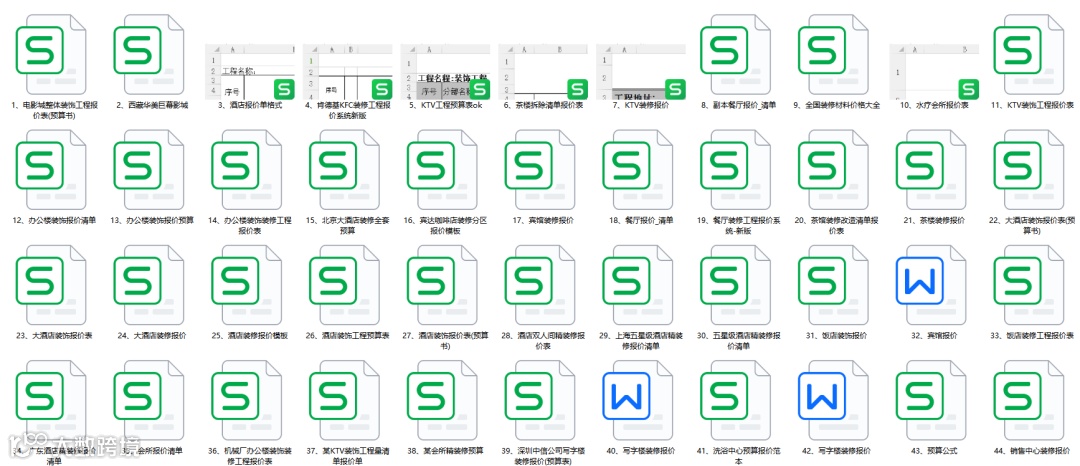Select the Word icon of file 40 写字楼装修报价
This screenshot has width=1080, height=466.
pos(638,401)
